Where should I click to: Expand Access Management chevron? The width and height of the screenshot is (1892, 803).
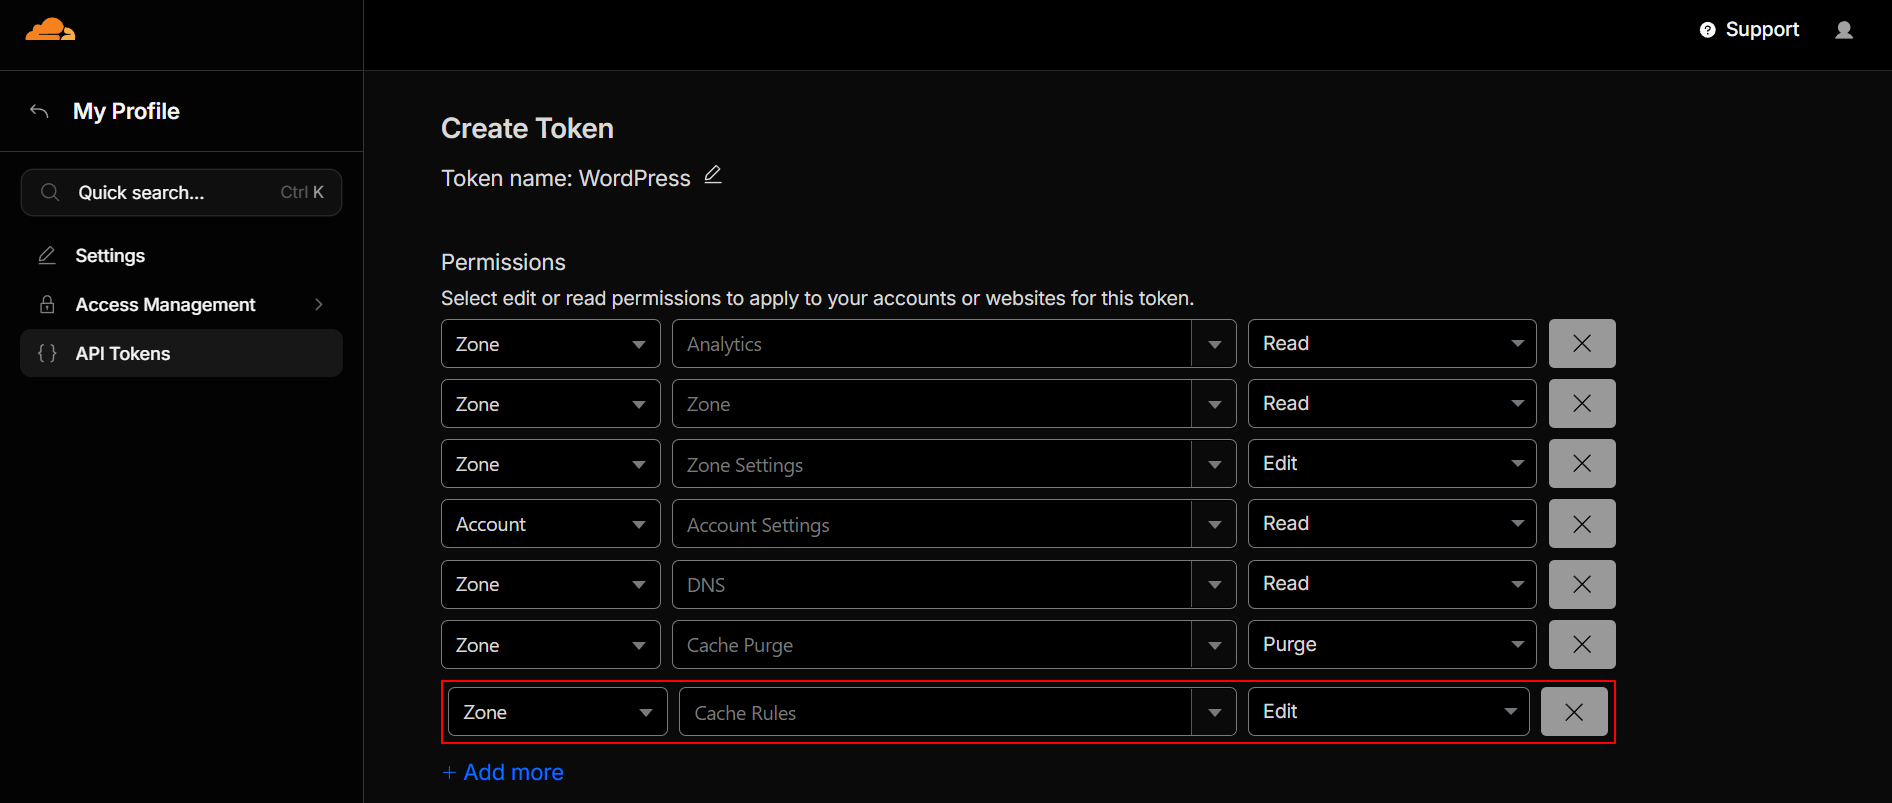click(319, 305)
